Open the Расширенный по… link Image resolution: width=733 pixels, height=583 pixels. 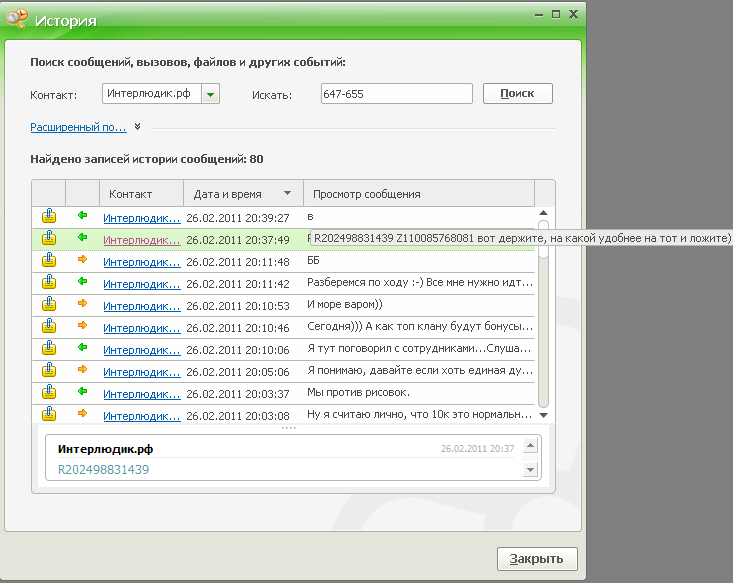(78, 127)
